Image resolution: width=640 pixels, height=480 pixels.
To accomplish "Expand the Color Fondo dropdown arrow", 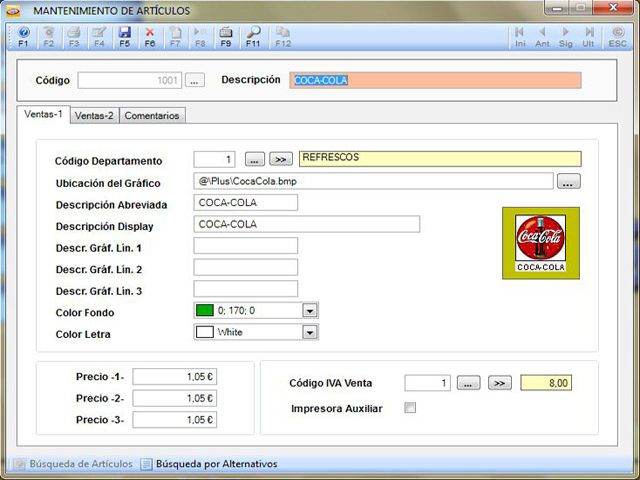I will click(x=310, y=311).
